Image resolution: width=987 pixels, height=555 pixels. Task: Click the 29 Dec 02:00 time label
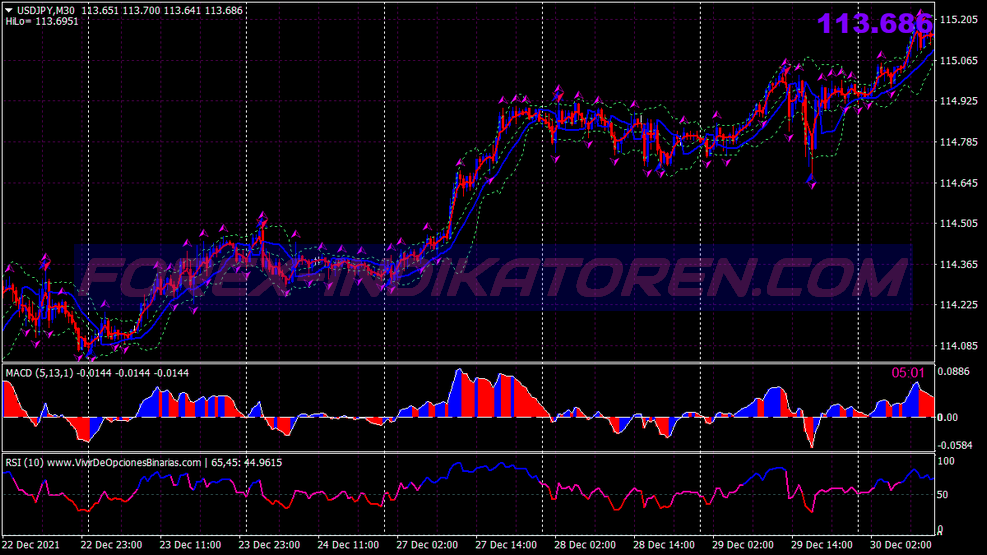(743, 545)
